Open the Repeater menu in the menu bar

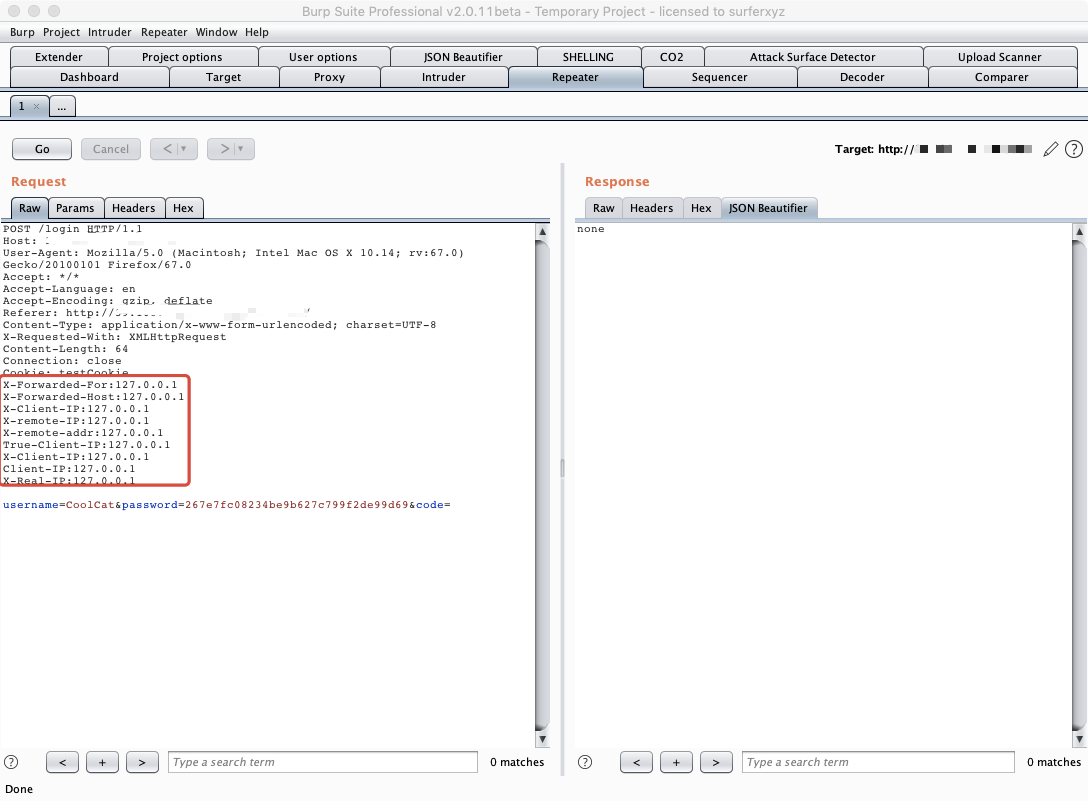(x=163, y=31)
